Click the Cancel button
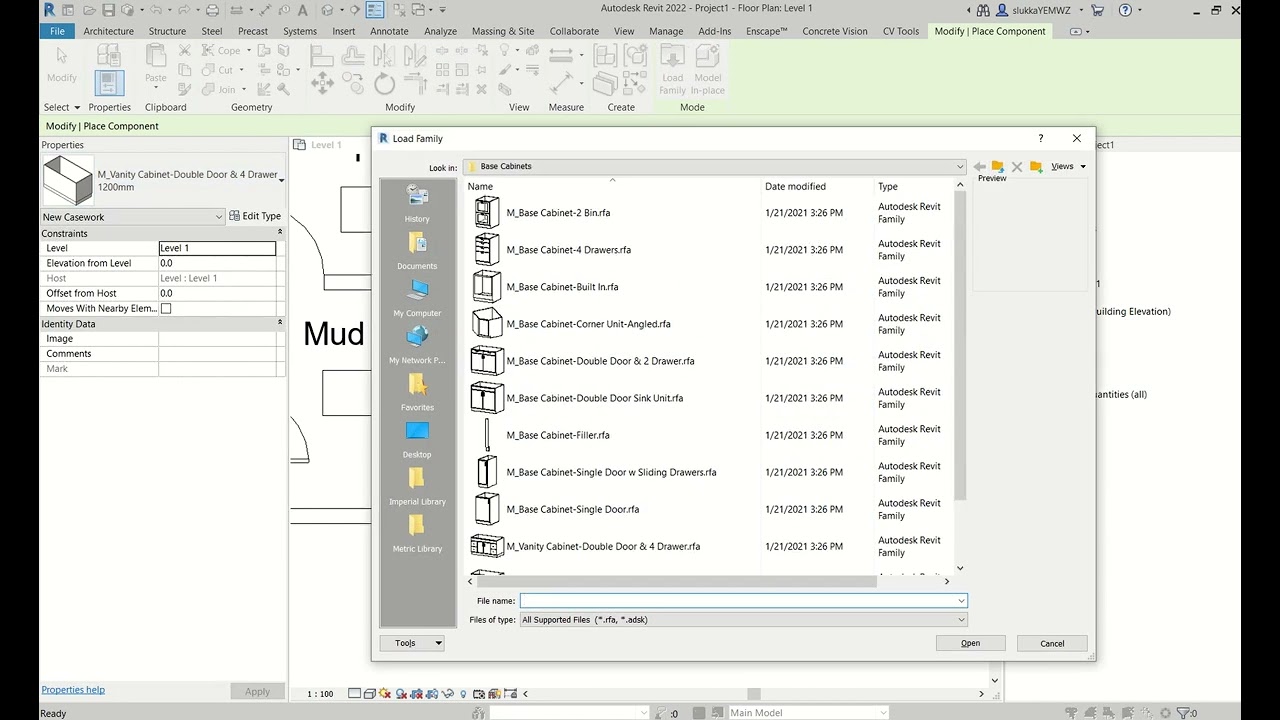The height and width of the screenshot is (720, 1280). 1052,643
